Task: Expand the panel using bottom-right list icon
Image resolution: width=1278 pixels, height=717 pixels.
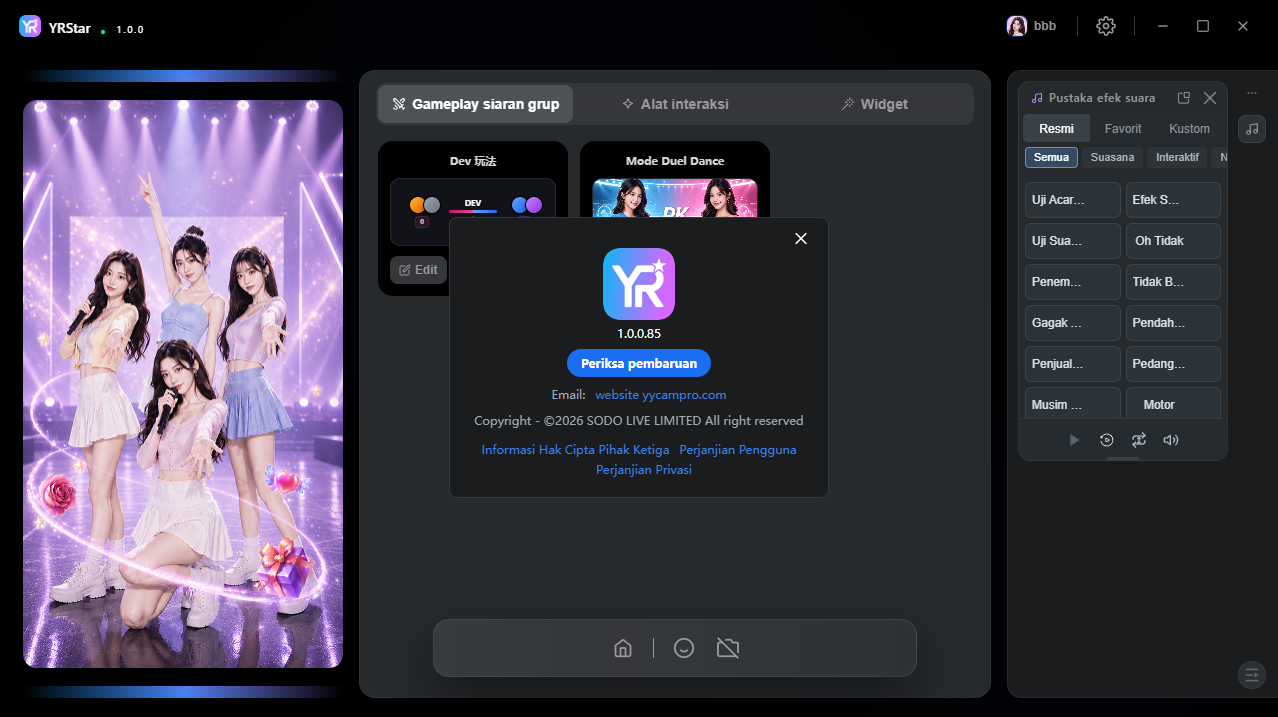Action: pos(1251,675)
